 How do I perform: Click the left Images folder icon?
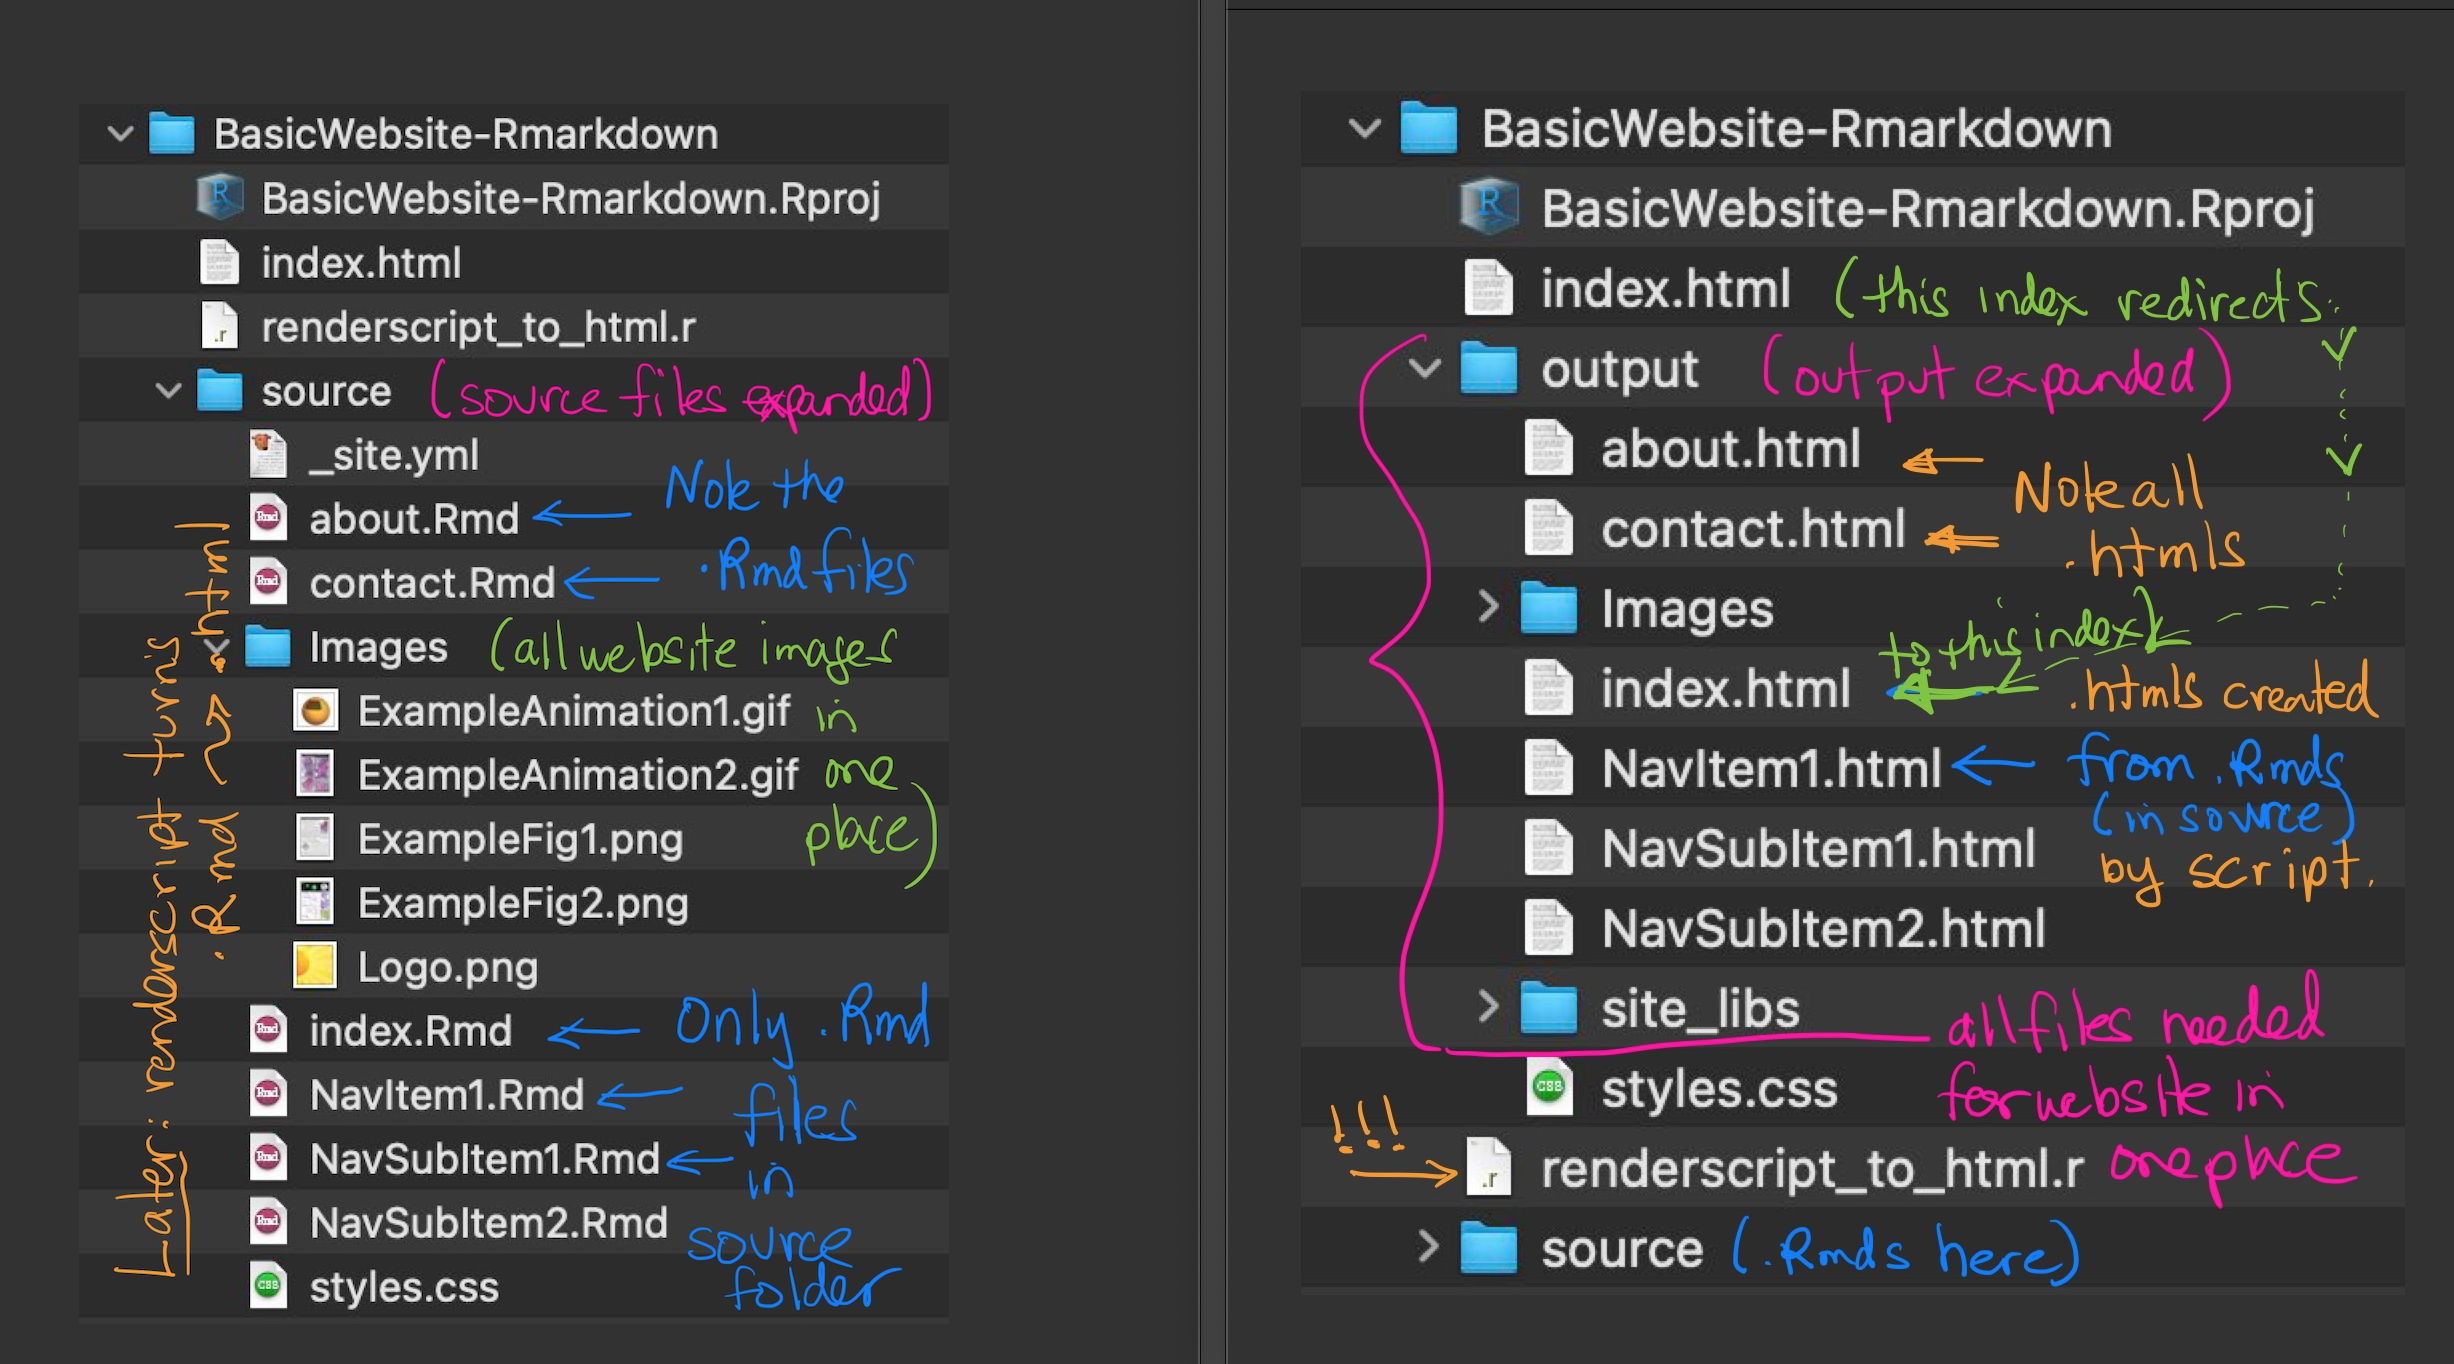tap(267, 646)
